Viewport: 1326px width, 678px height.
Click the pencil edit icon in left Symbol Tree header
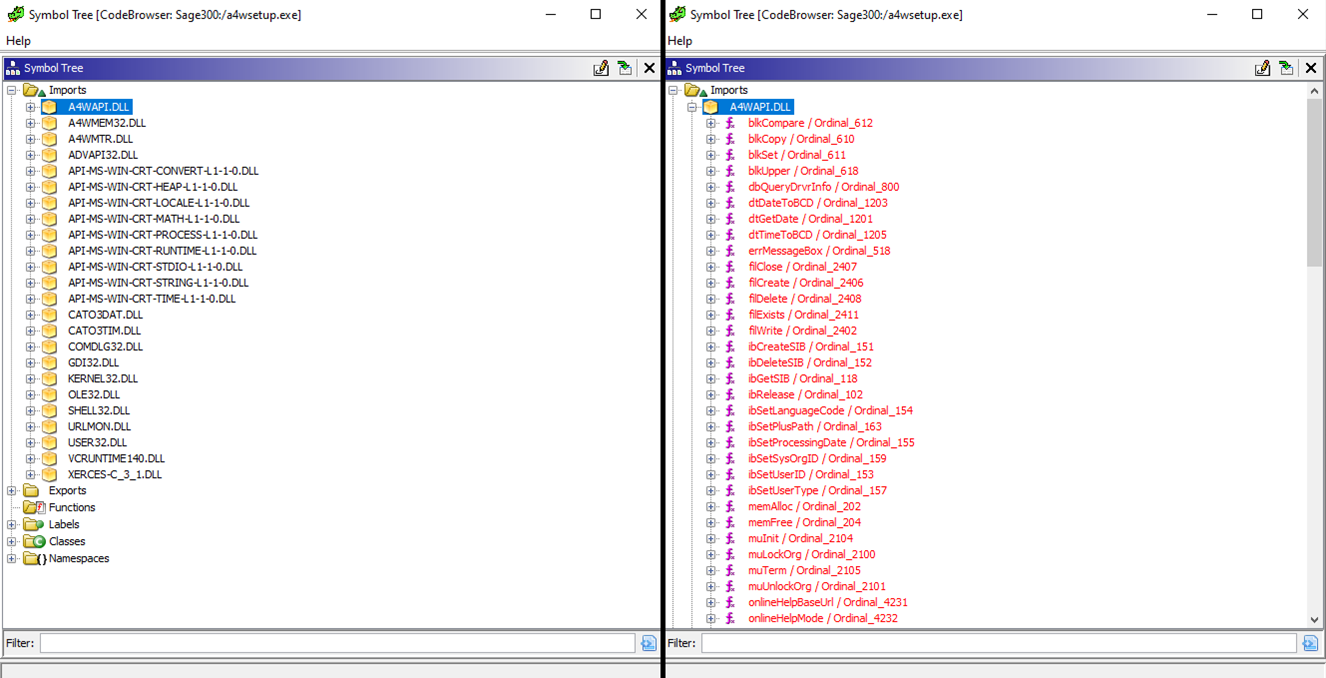(601, 68)
